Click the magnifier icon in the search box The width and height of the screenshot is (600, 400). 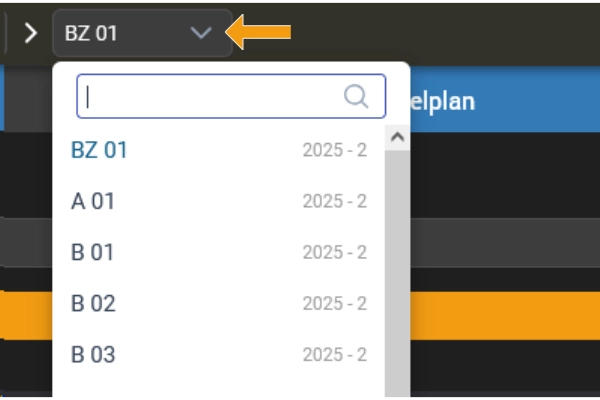click(x=356, y=96)
